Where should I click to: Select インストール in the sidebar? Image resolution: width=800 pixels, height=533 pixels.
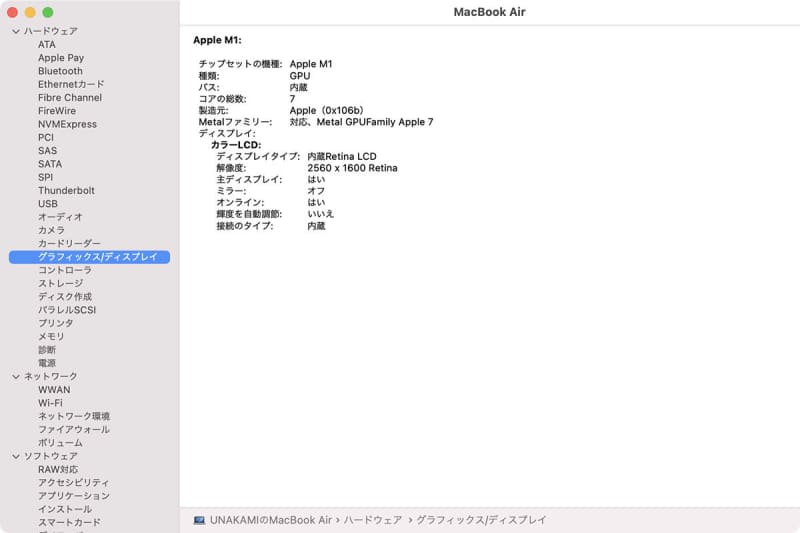(x=65, y=509)
